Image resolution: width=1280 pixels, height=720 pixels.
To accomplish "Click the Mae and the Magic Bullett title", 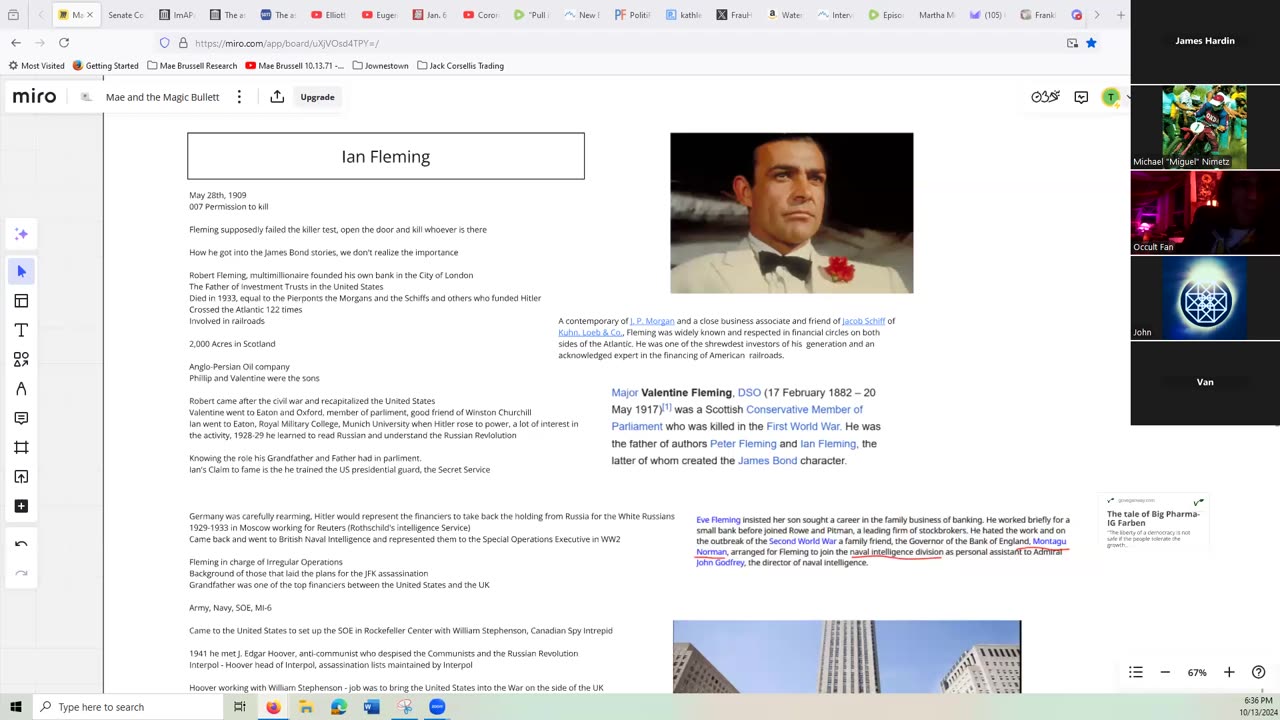I will pos(162,97).
